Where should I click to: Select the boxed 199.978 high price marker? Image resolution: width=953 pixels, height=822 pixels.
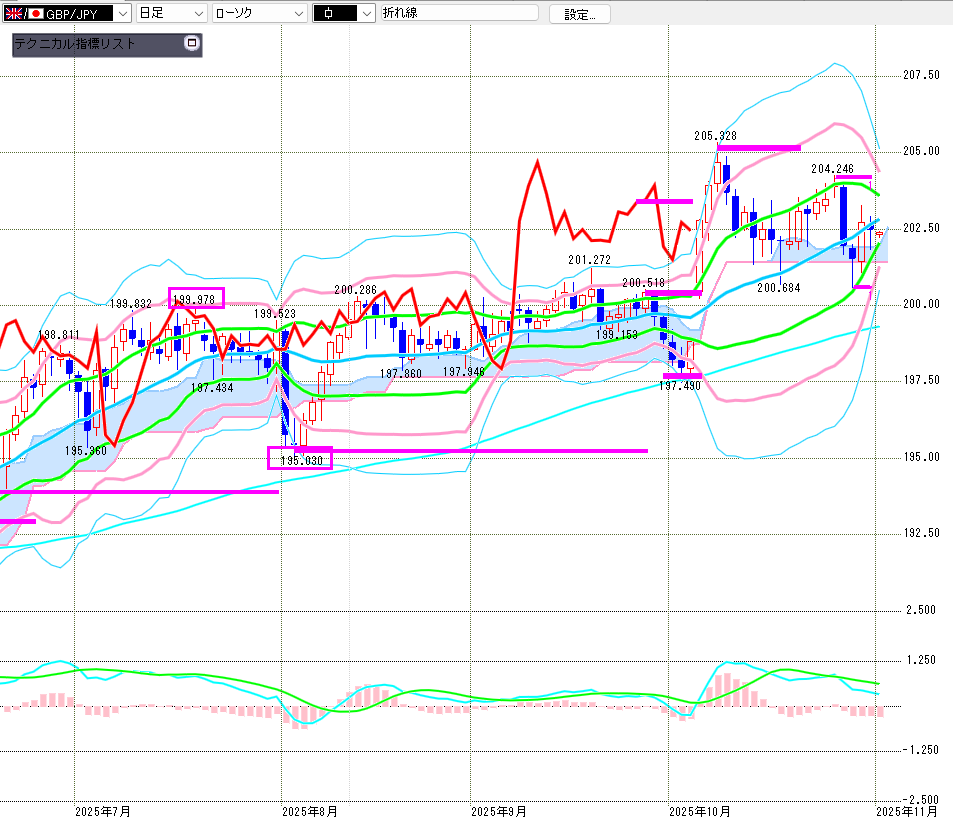(x=196, y=298)
